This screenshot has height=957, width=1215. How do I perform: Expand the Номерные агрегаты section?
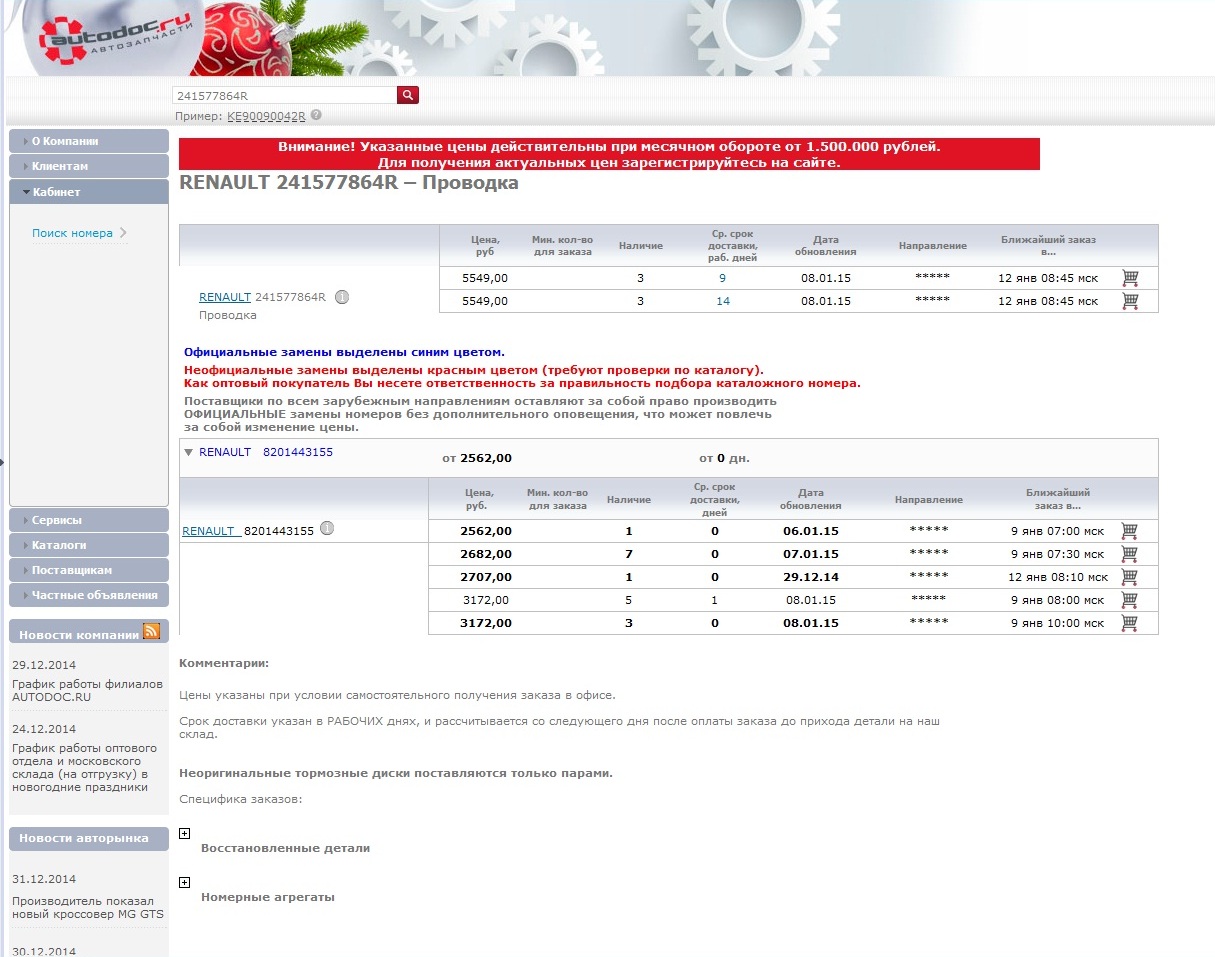point(184,882)
